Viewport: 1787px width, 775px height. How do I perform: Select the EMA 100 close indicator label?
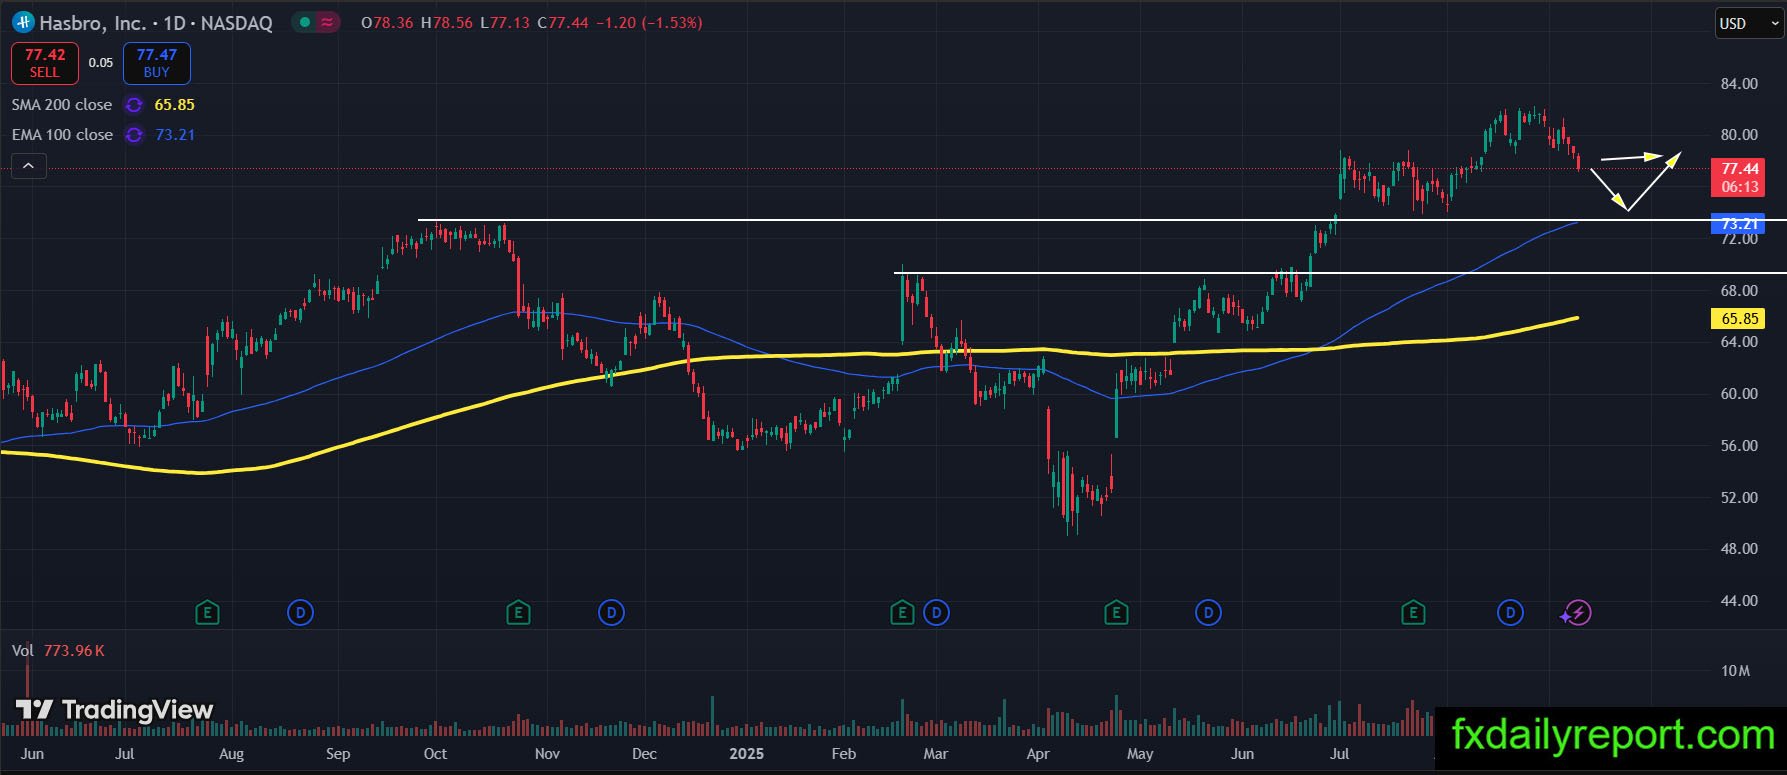pos(62,135)
